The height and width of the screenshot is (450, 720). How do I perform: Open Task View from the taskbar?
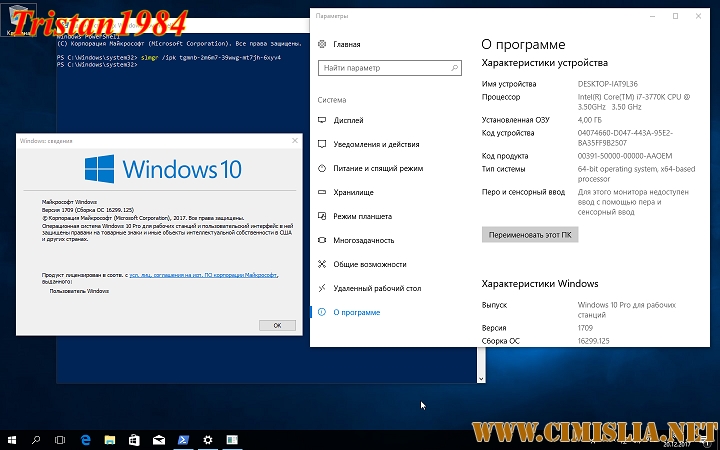(60, 439)
